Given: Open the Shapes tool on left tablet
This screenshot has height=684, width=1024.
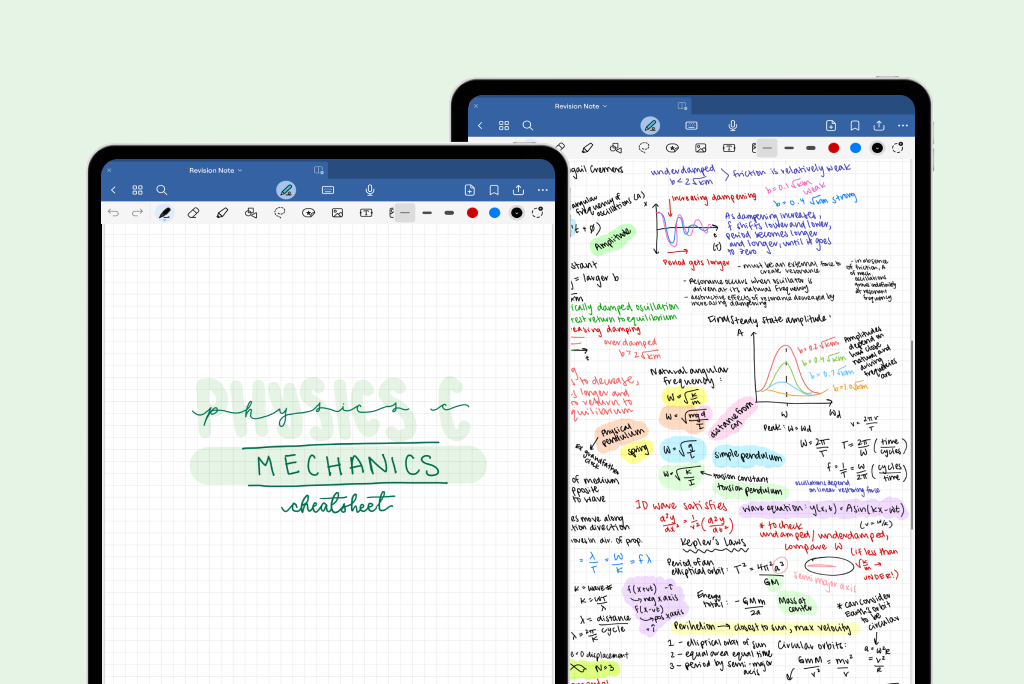Looking at the screenshot, I should [251, 213].
